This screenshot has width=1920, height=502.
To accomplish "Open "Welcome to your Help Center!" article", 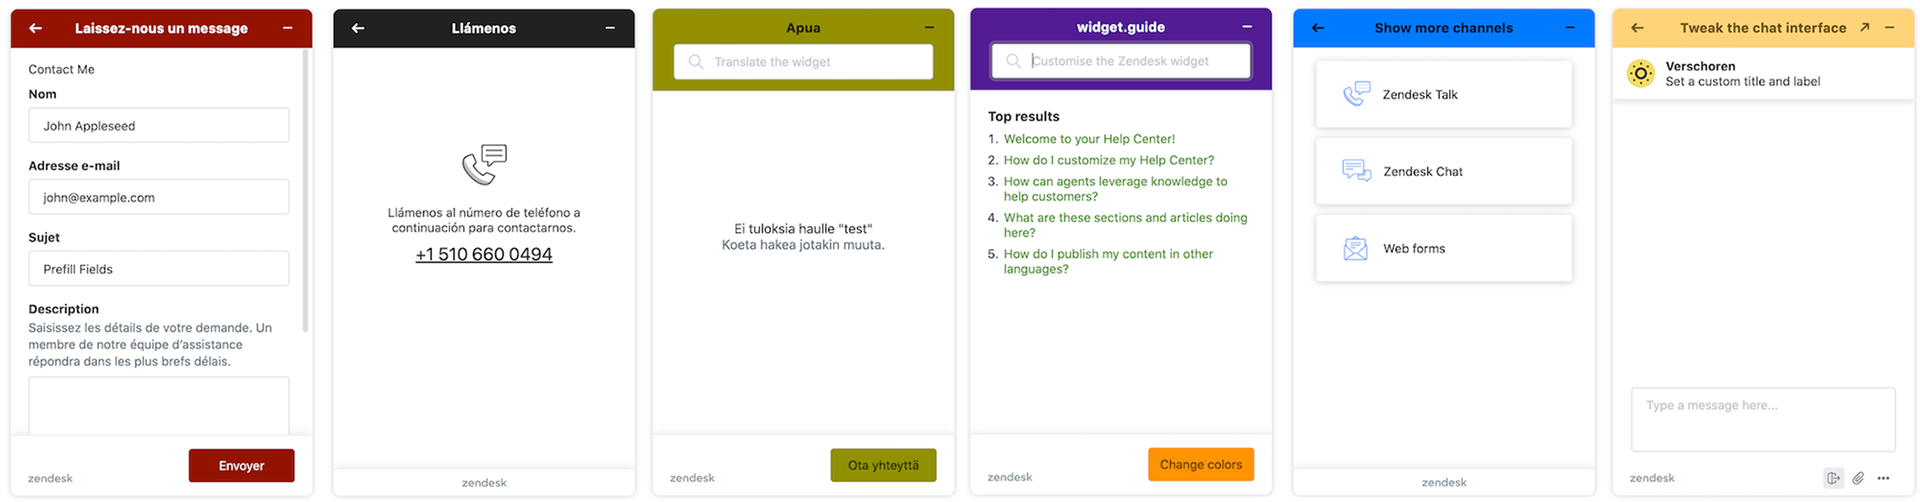I will tap(1089, 139).
